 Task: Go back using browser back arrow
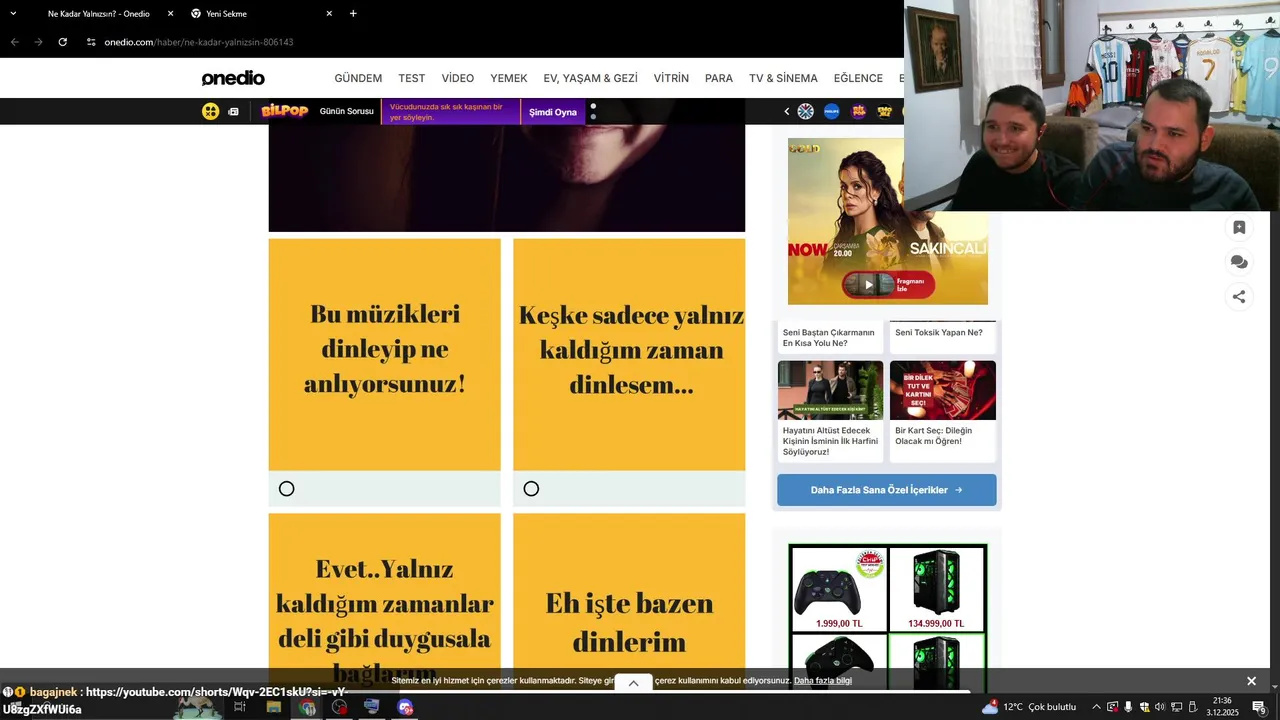click(14, 42)
